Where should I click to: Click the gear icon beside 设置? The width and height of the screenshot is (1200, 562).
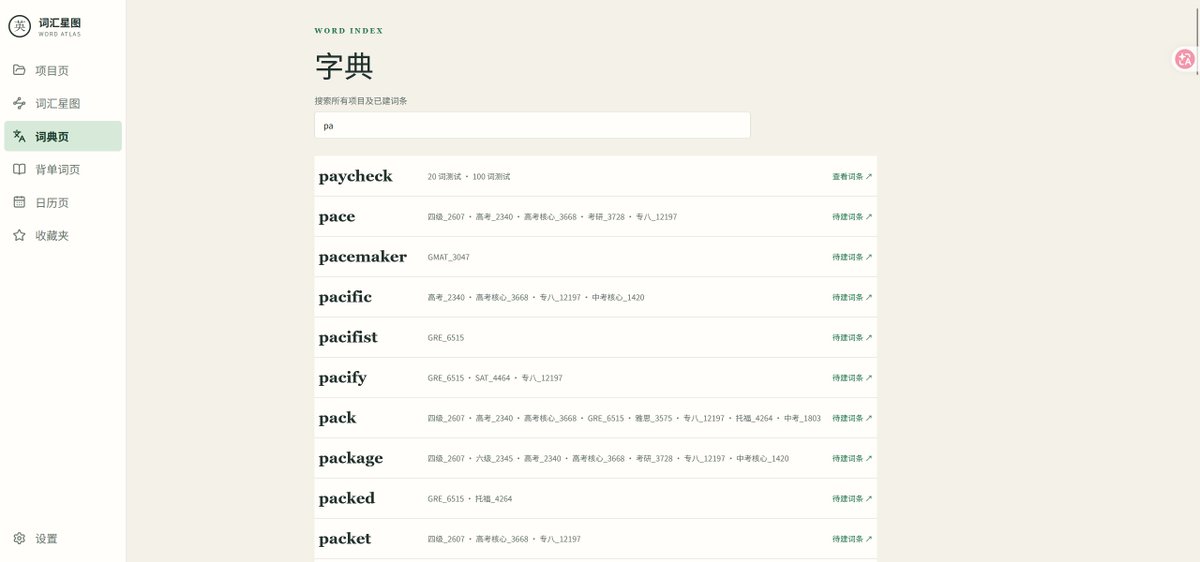(19, 538)
